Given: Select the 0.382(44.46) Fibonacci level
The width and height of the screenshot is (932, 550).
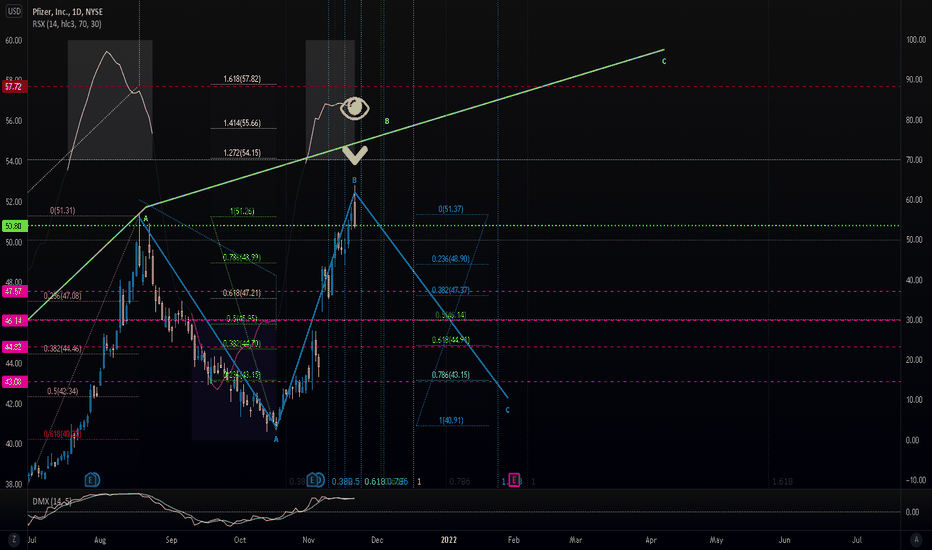Looking at the screenshot, I should click(62, 348).
